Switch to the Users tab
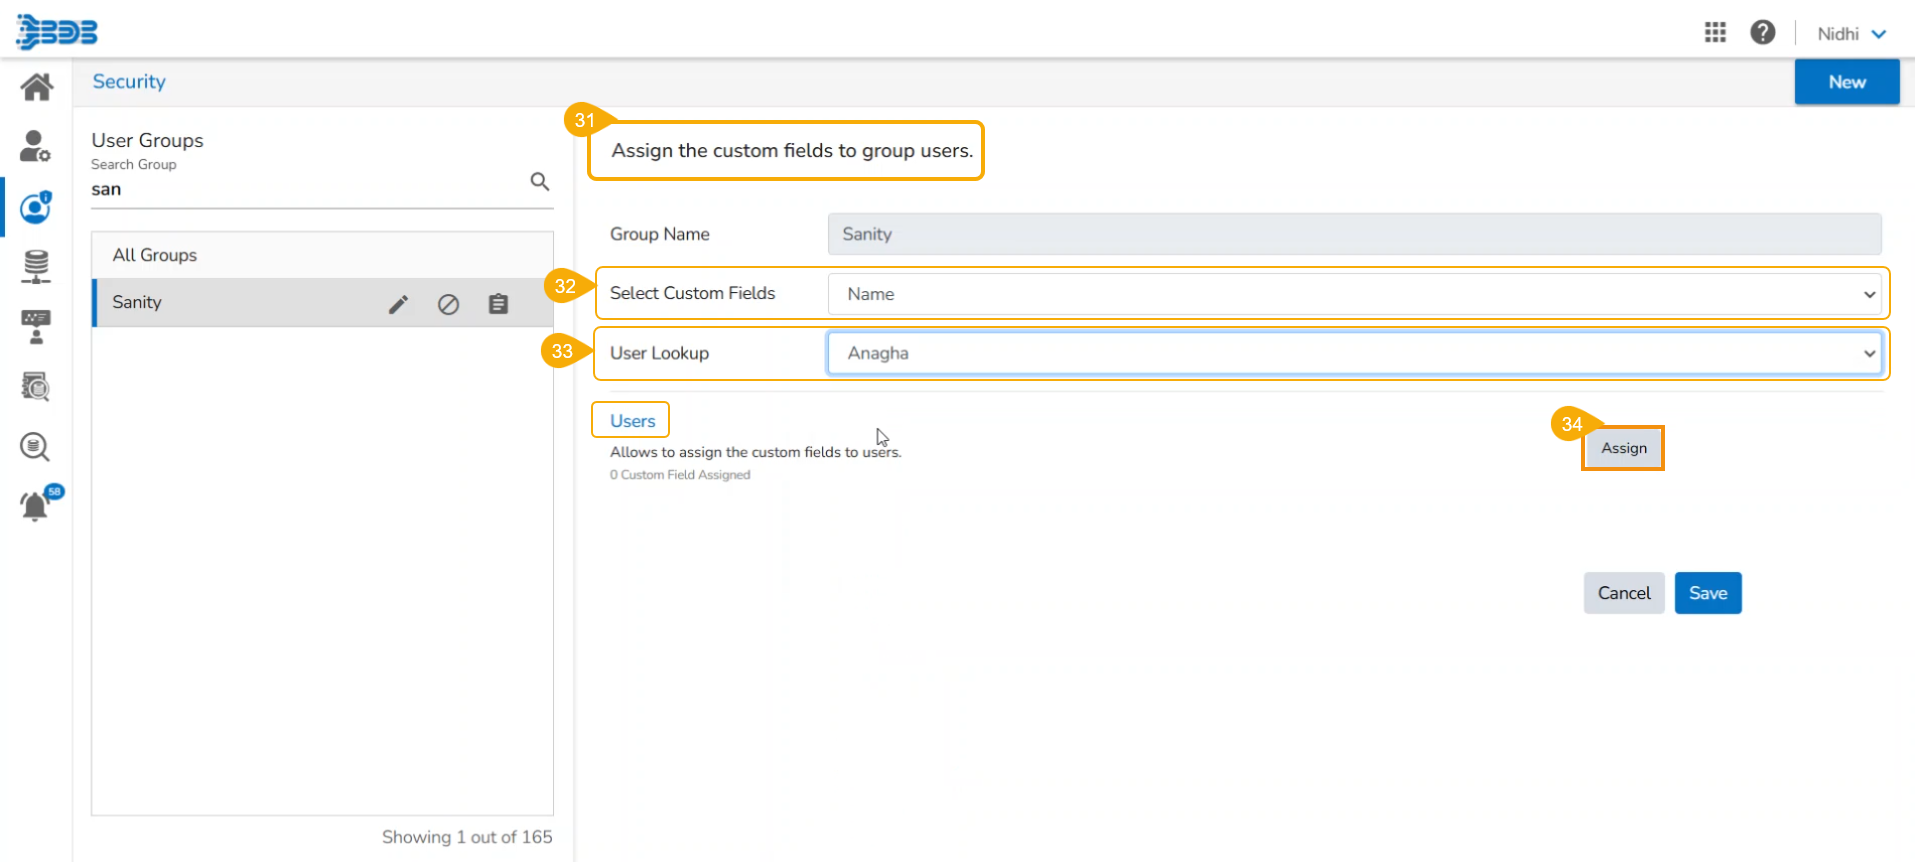This screenshot has width=1915, height=862. (x=632, y=421)
